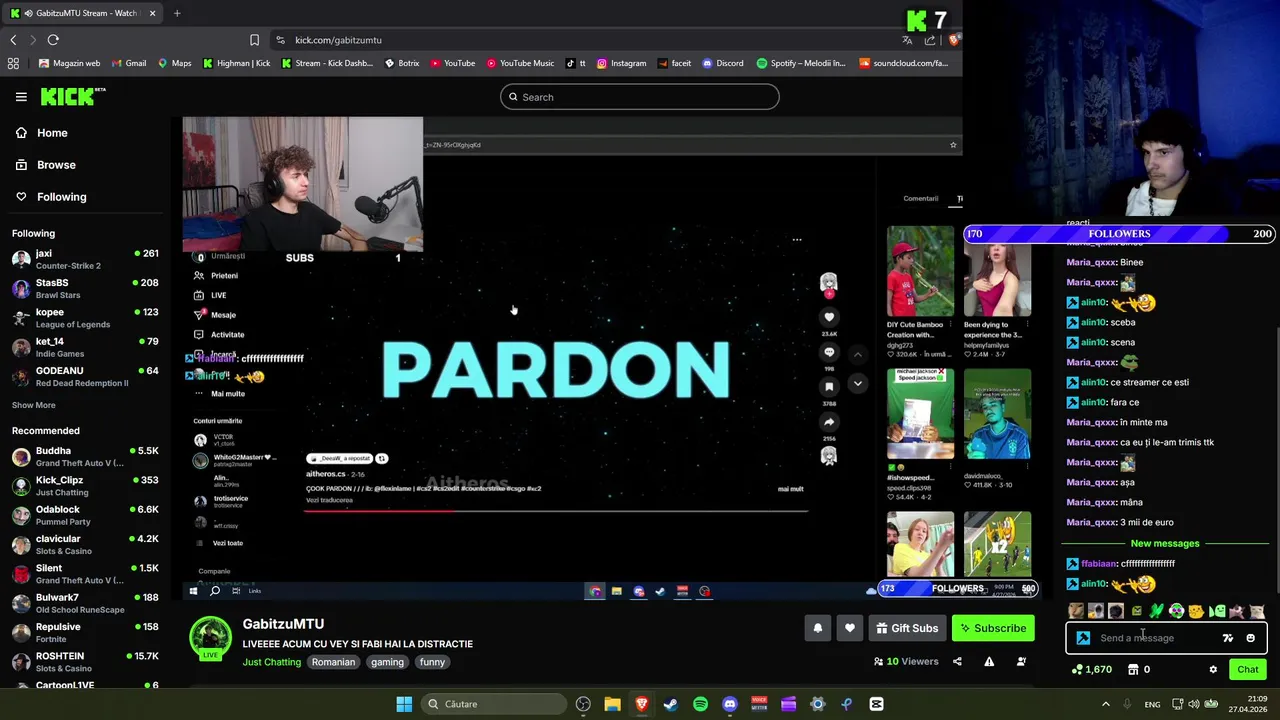
Task: Jump to New messages in chat
Action: 1164,543
